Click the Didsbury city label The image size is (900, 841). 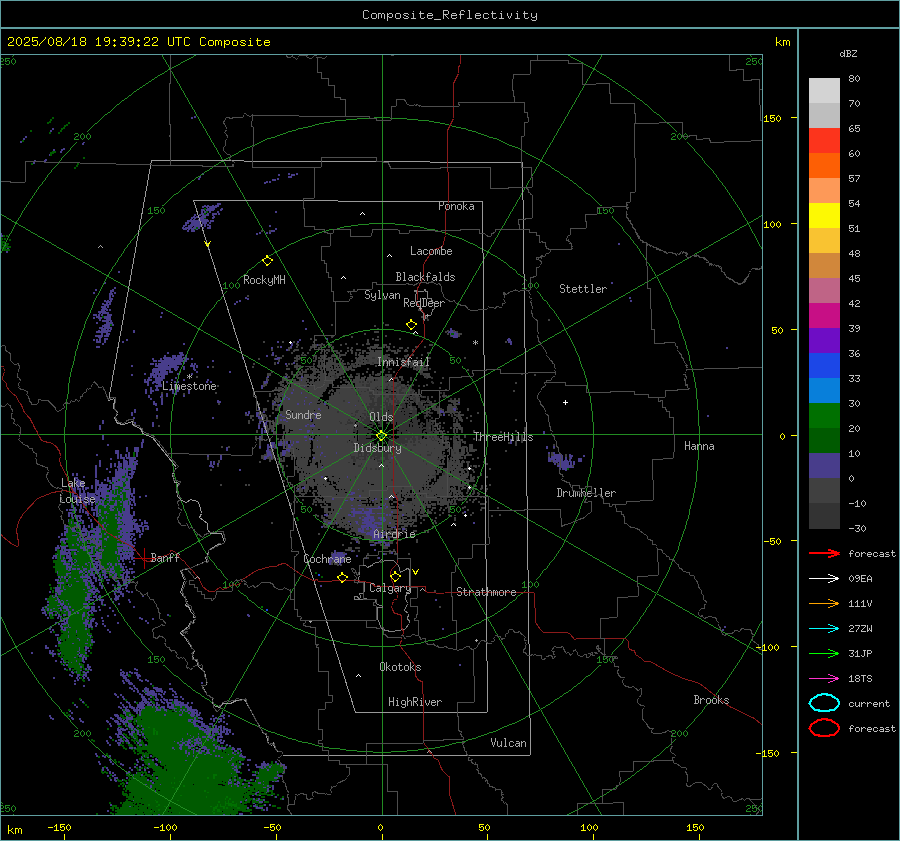coord(377,448)
